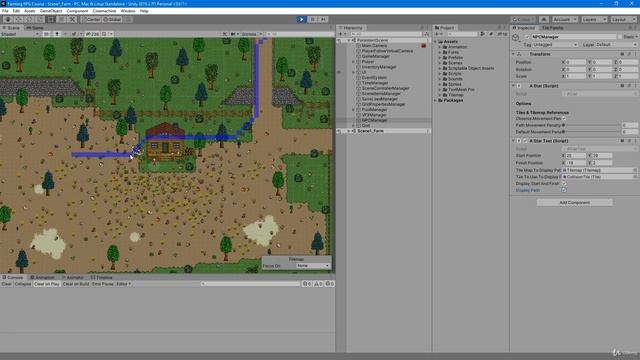The width and height of the screenshot is (640, 360).
Task: Select the Tilemap folder in Project
Action: (456, 95)
